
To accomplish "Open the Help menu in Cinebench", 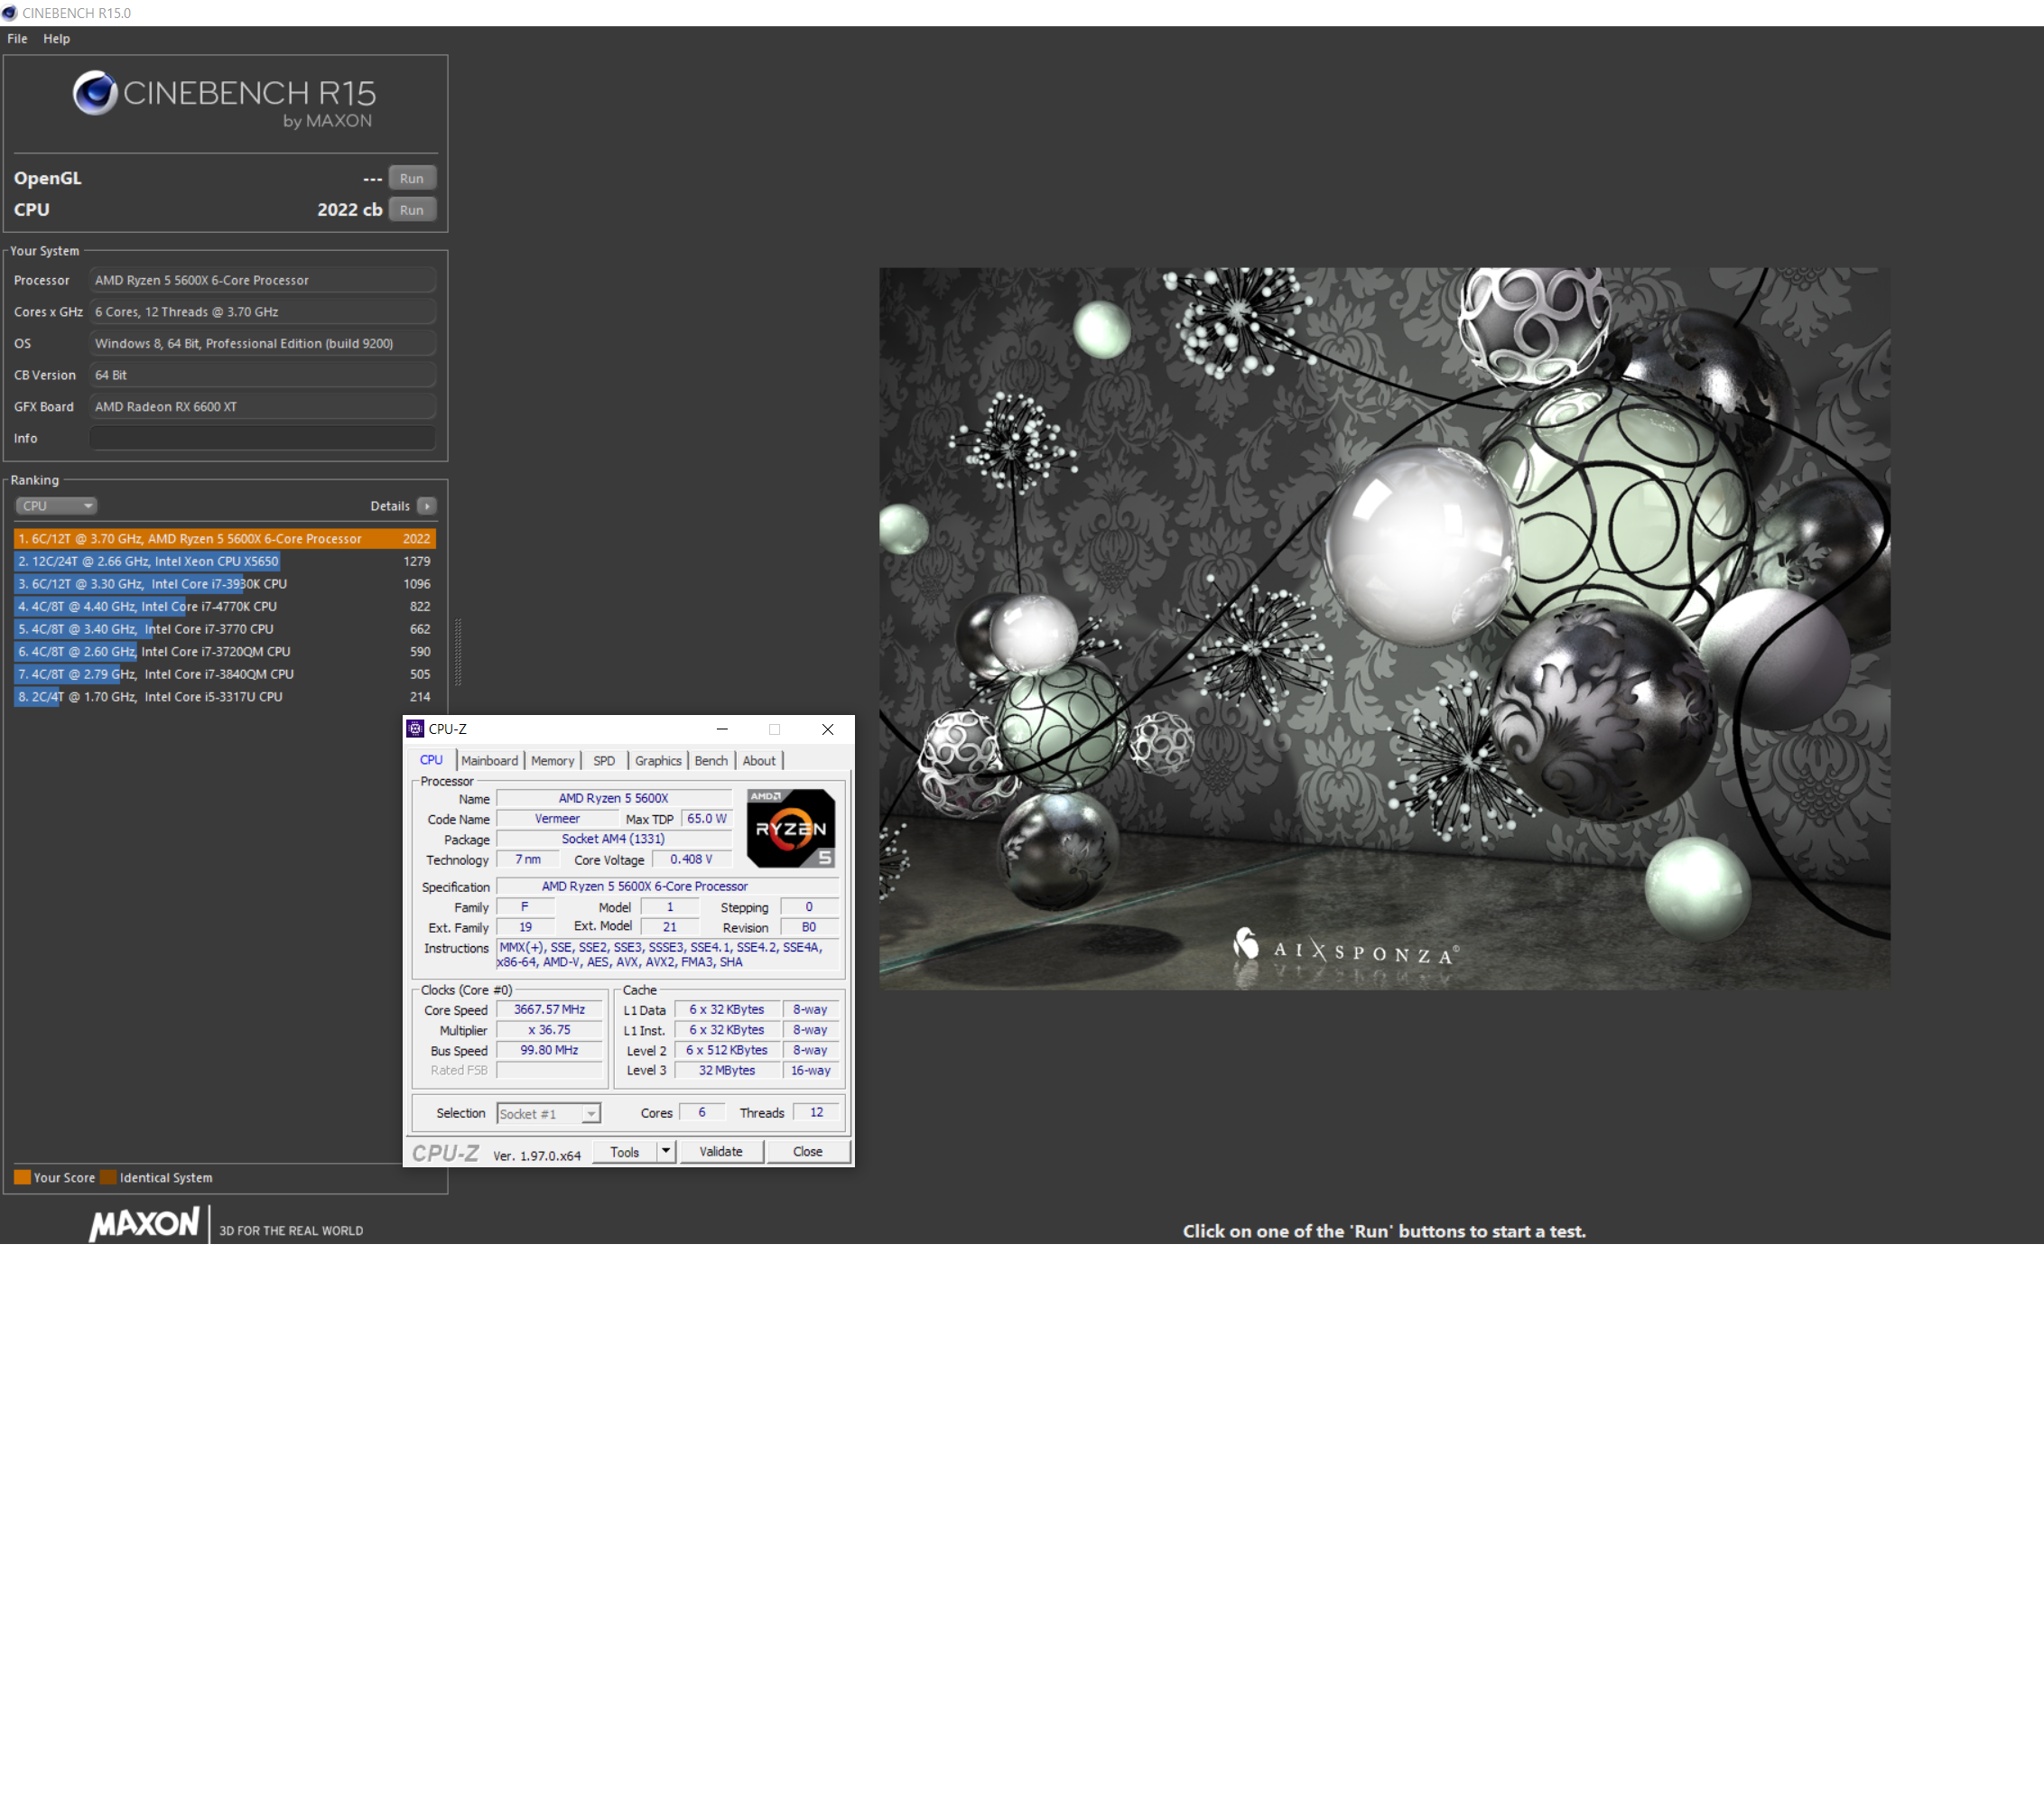I will click(56, 38).
